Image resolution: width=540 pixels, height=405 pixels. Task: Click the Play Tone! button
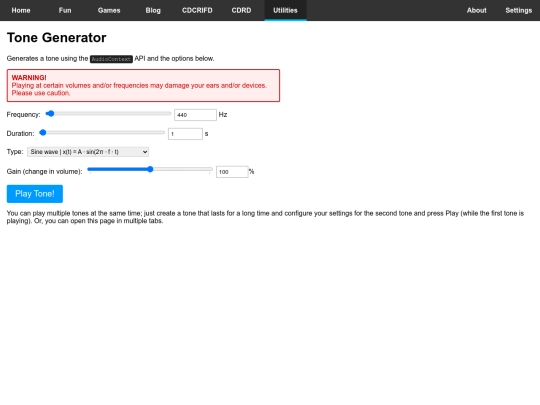(x=35, y=194)
